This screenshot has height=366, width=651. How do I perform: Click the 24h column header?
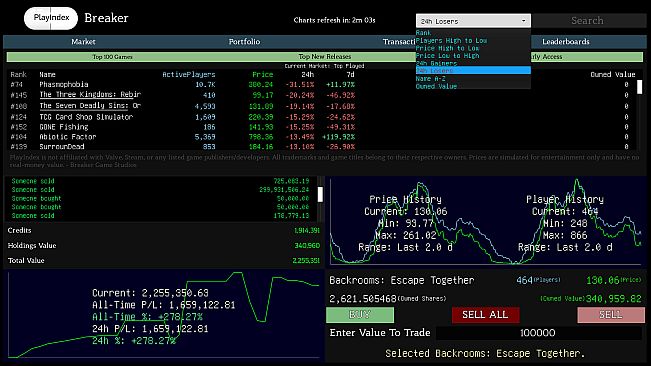click(x=307, y=75)
